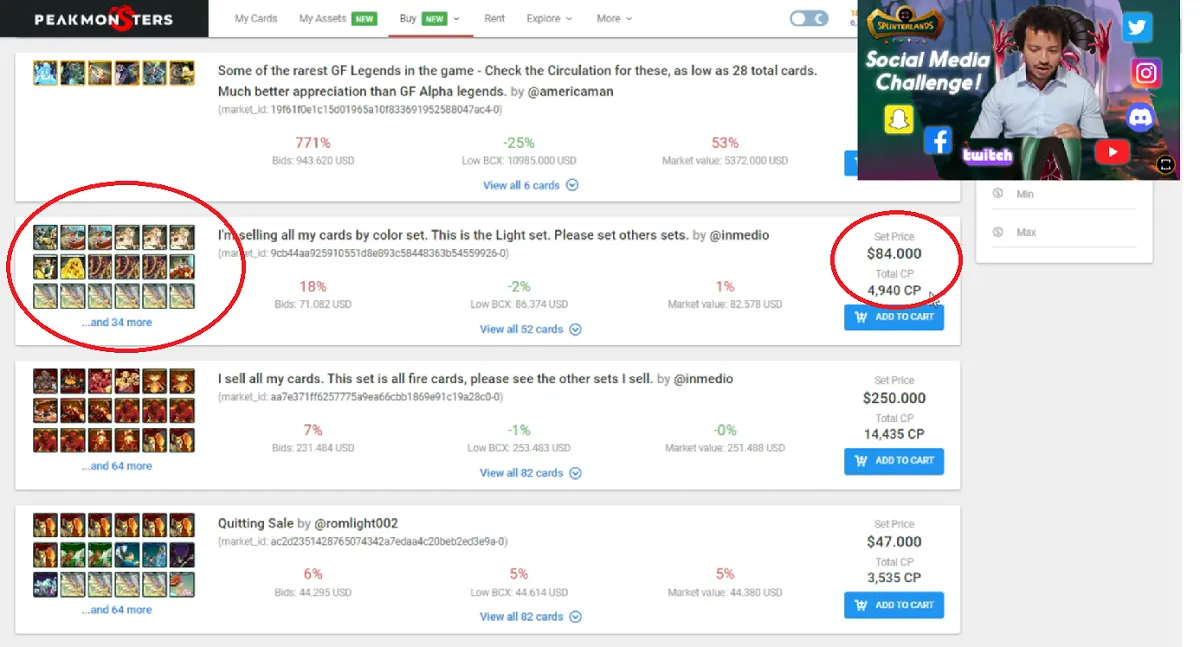
Task: Open seller @americaman's profile link
Action: click(570, 91)
